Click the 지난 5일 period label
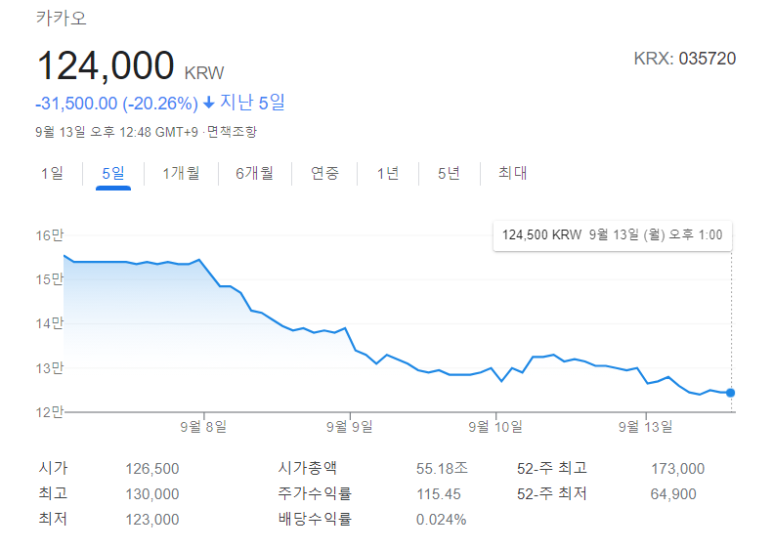 click(x=252, y=103)
